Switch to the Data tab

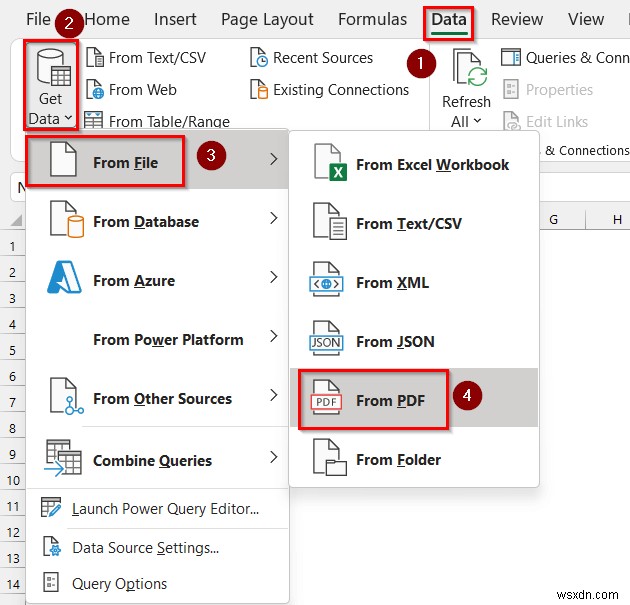pos(448,22)
